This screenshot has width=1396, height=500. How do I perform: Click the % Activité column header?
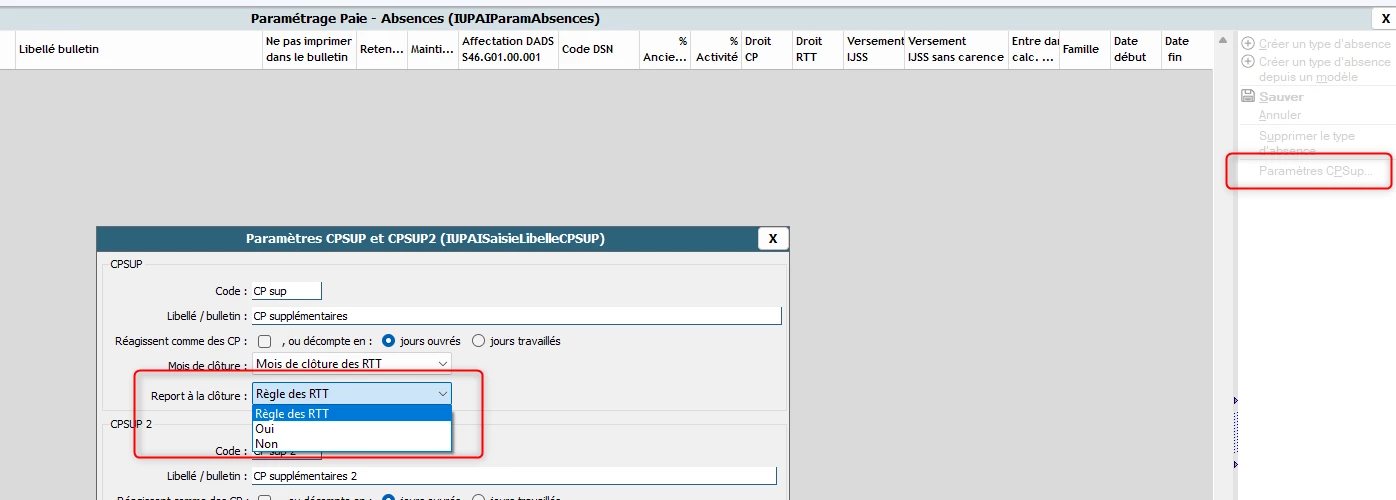click(x=716, y=49)
